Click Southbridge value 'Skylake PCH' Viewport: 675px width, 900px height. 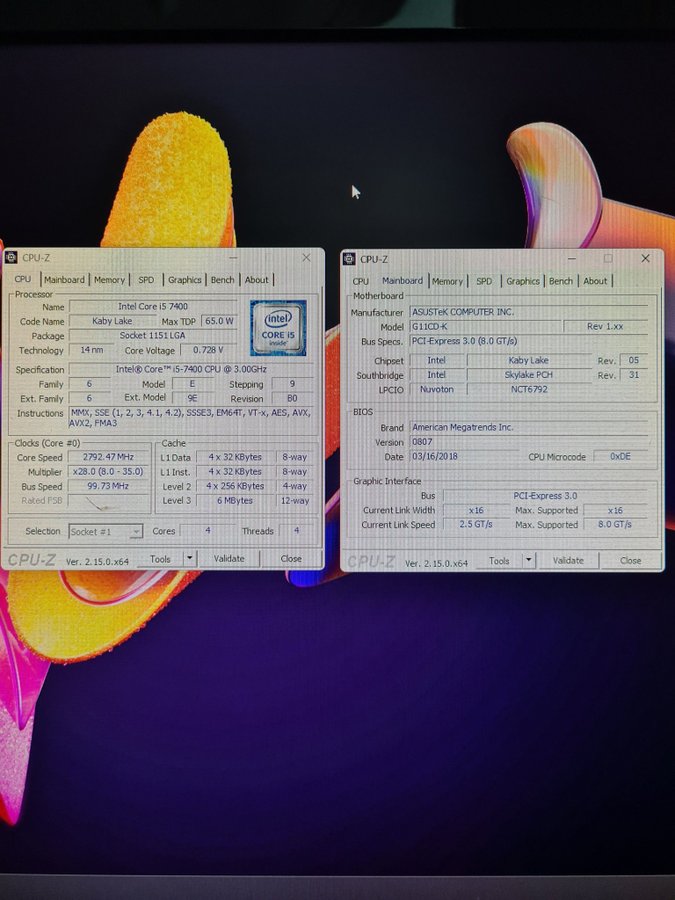coord(529,375)
